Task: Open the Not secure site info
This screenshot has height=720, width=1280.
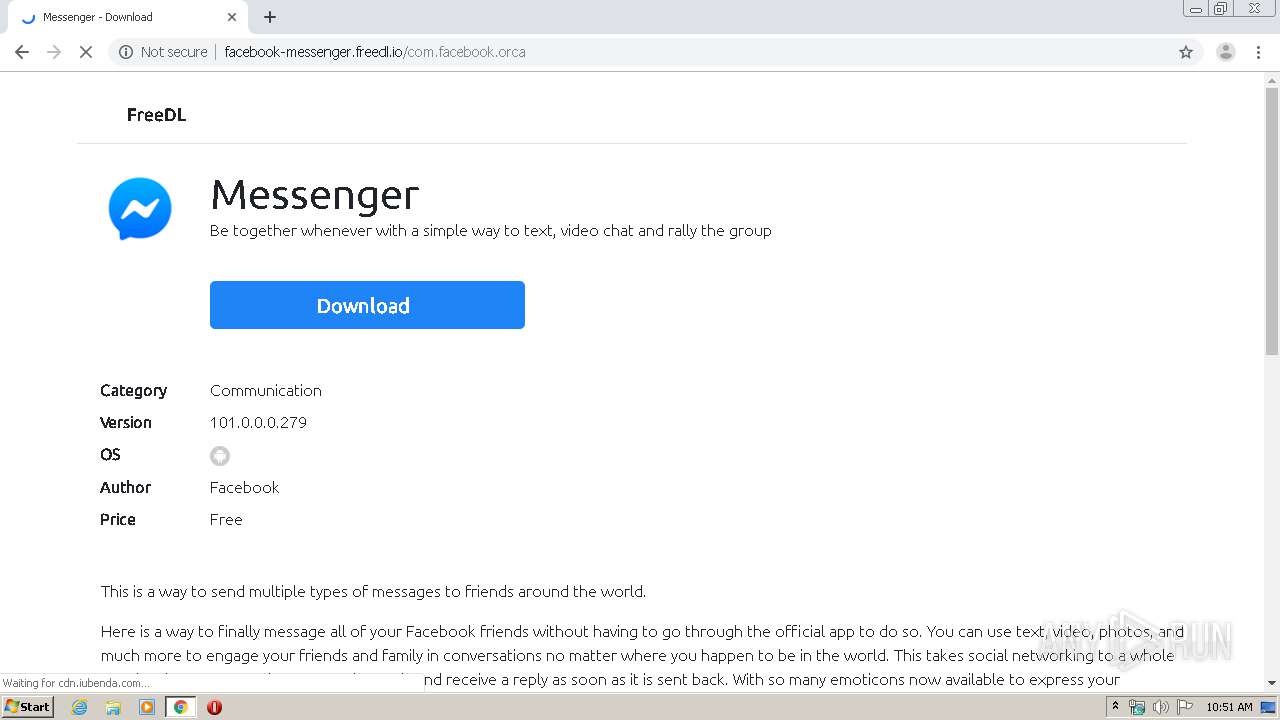Action: (x=163, y=52)
